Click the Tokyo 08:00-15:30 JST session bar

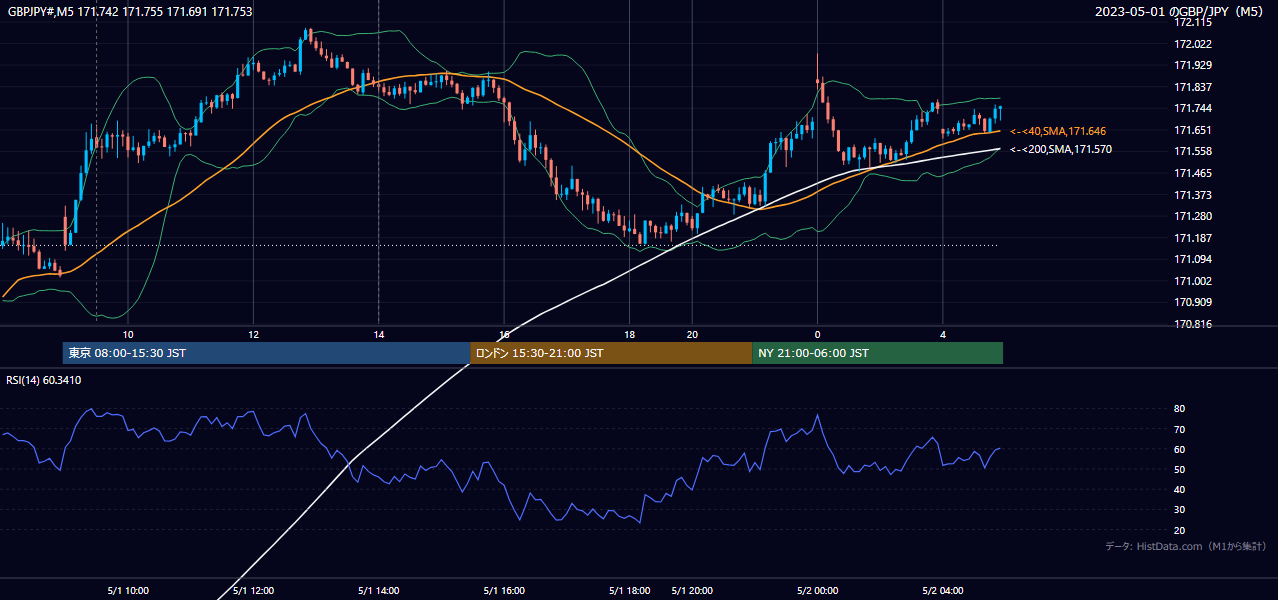[x=265, y=353]
